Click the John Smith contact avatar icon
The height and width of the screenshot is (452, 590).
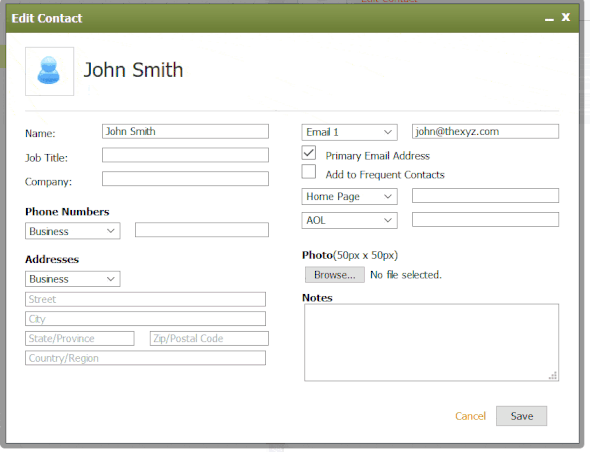(49, 71)
